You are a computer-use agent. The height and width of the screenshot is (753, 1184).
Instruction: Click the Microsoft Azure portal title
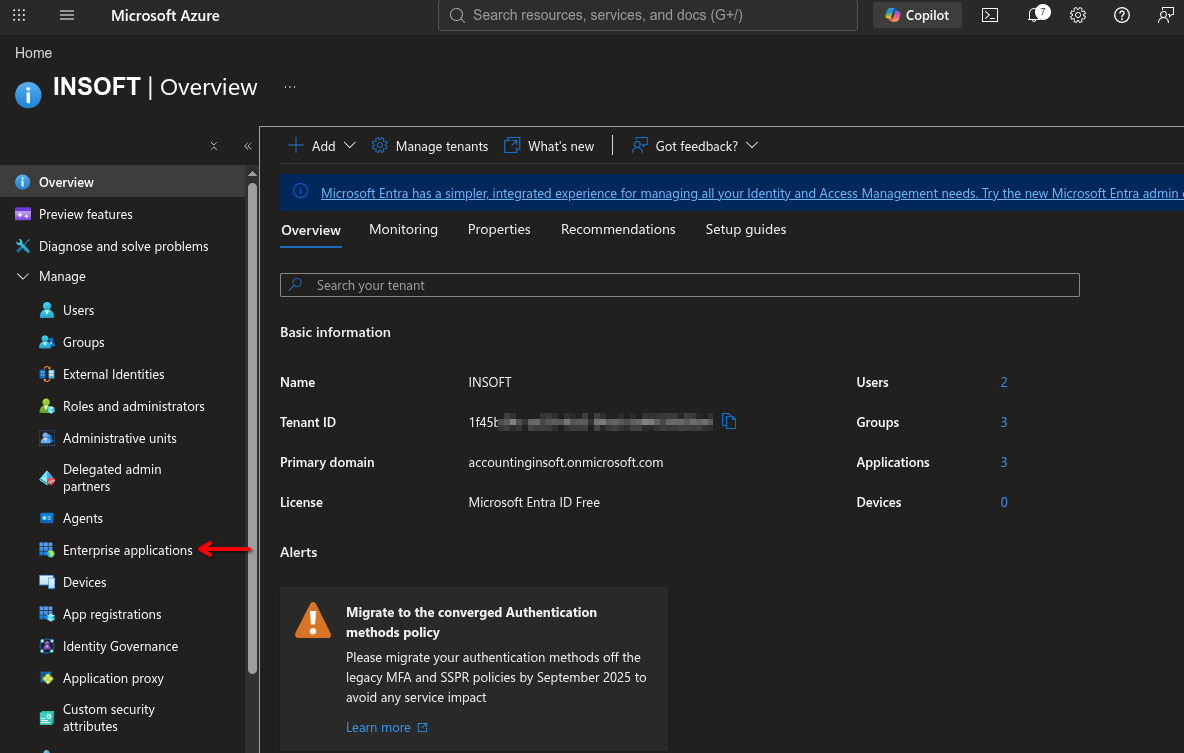pos(165,15)
